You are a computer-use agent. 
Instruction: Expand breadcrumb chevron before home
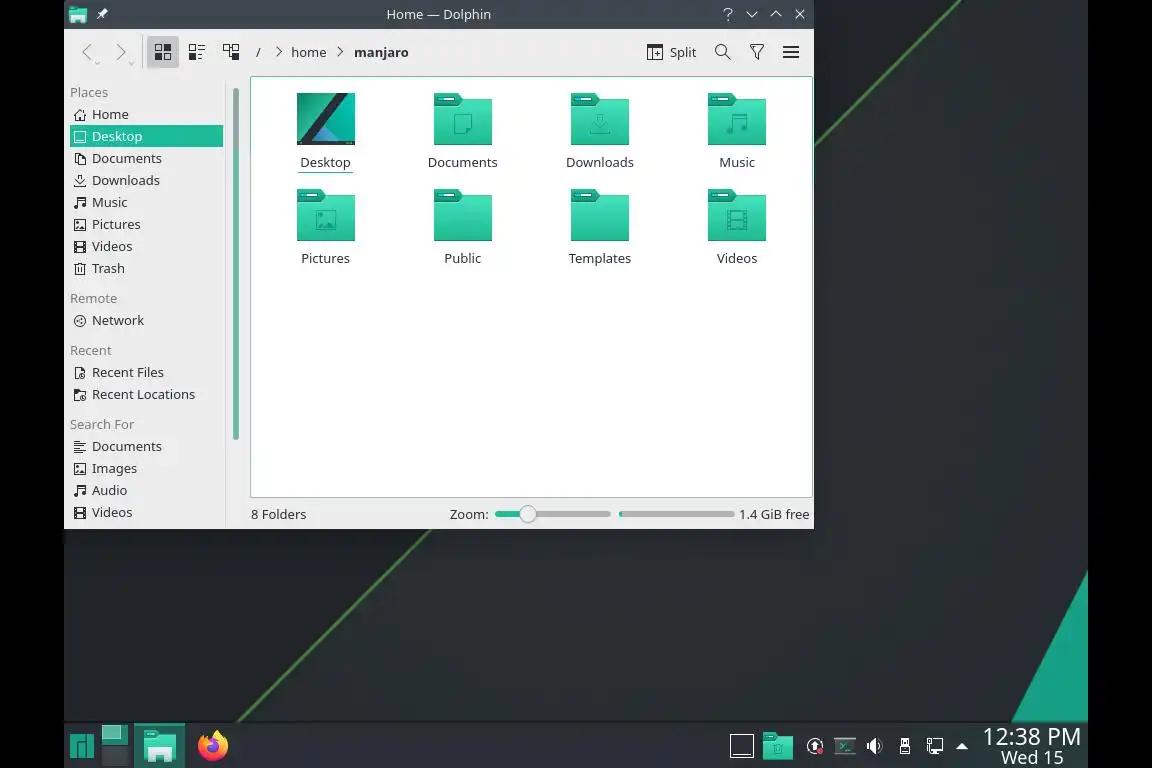(x=278, y=52)
